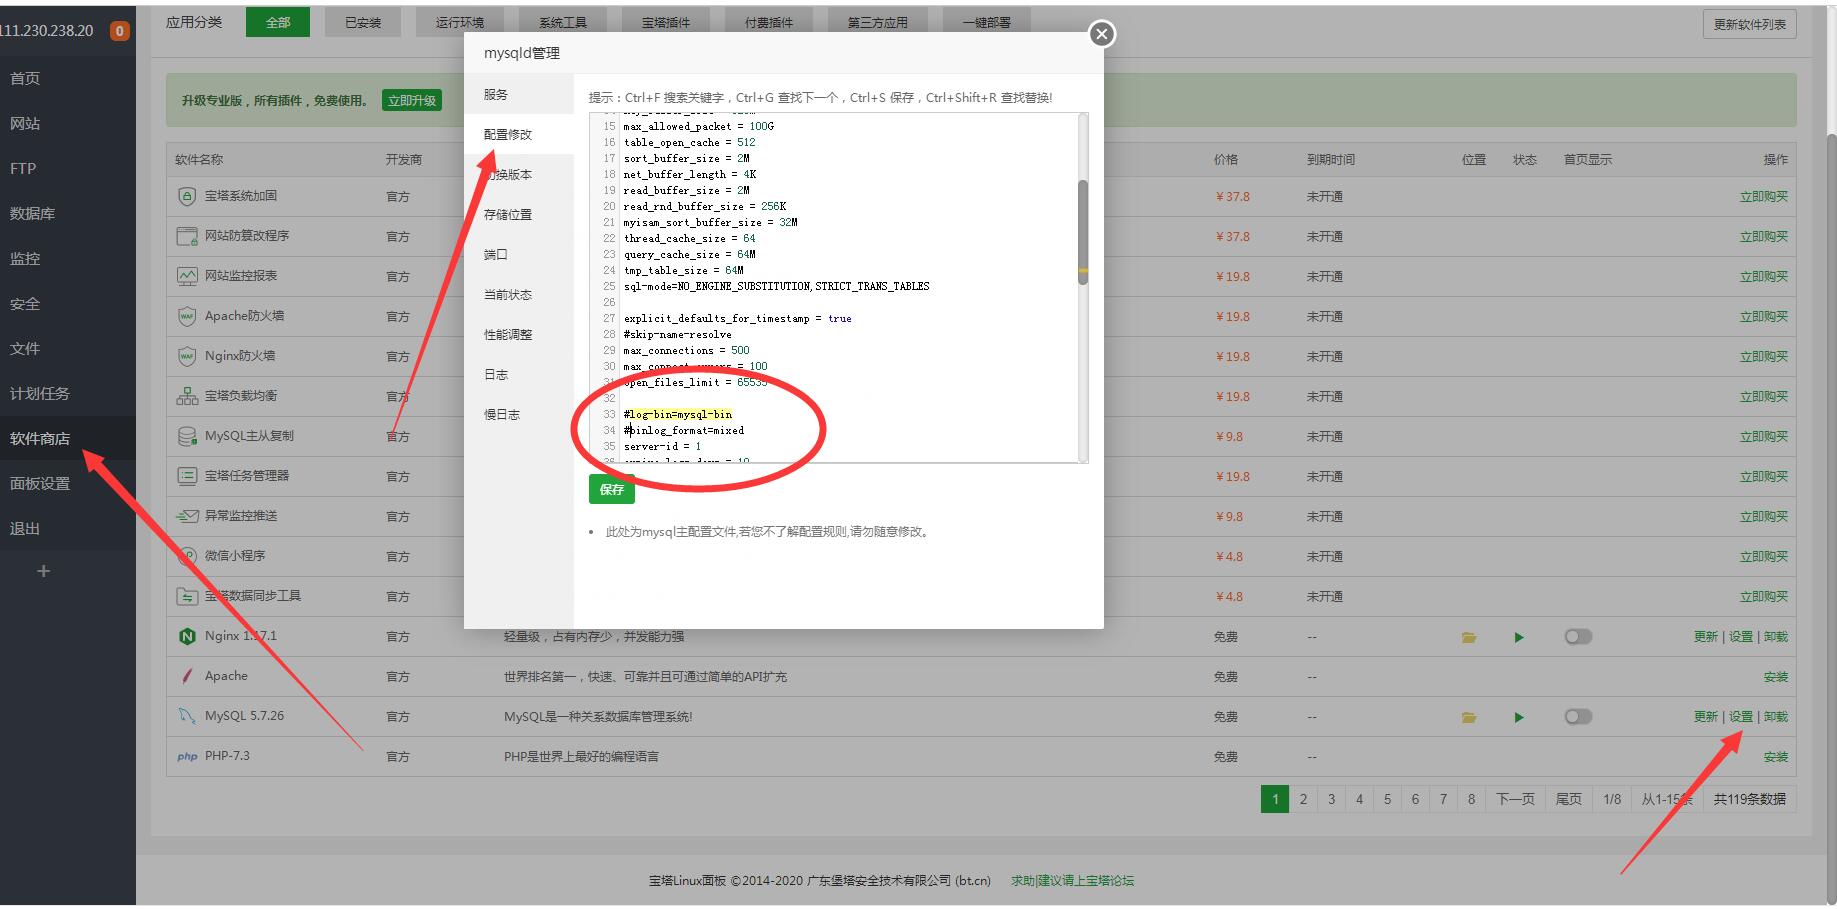The height and width of the screenshot is (909, 1837).
Task: Click the Nginx folder location icon
Action: pyautogui.click(x=1468, y=637)
